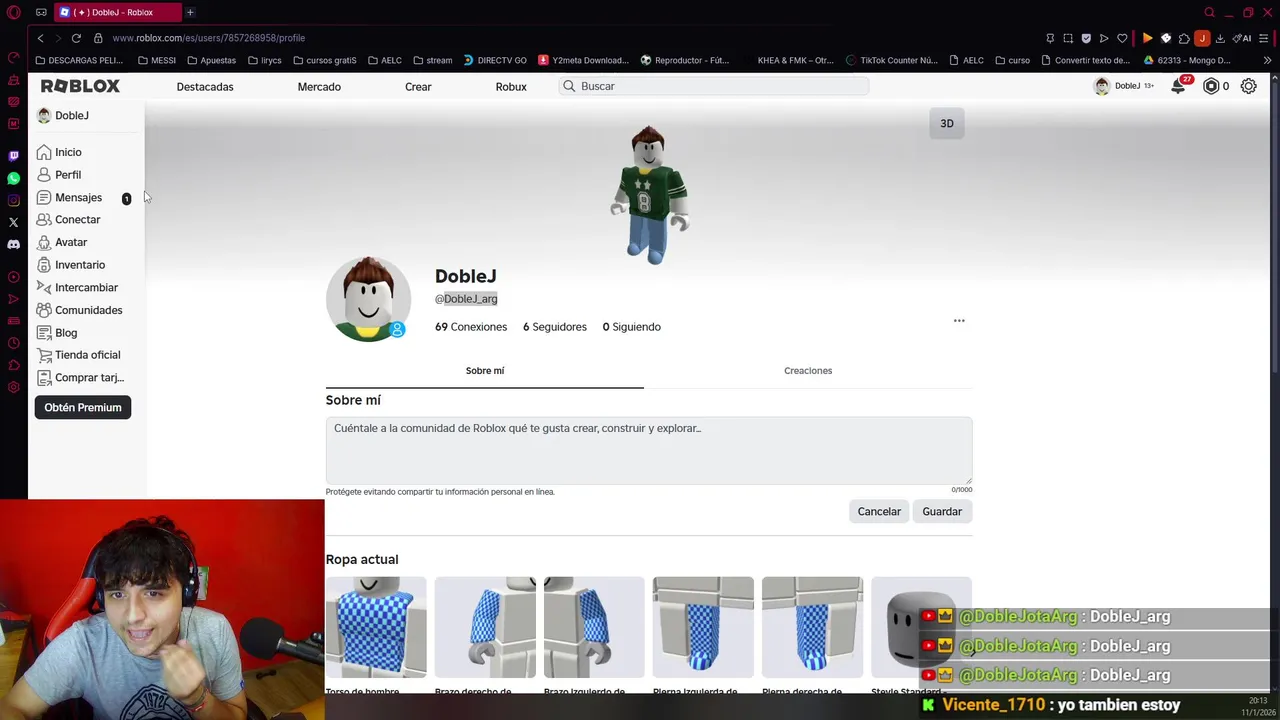The height and width of the screenshot is (720, 1280).
Task: Add page to bookmarks with heart icon
Action: (x=1122, y=38)
